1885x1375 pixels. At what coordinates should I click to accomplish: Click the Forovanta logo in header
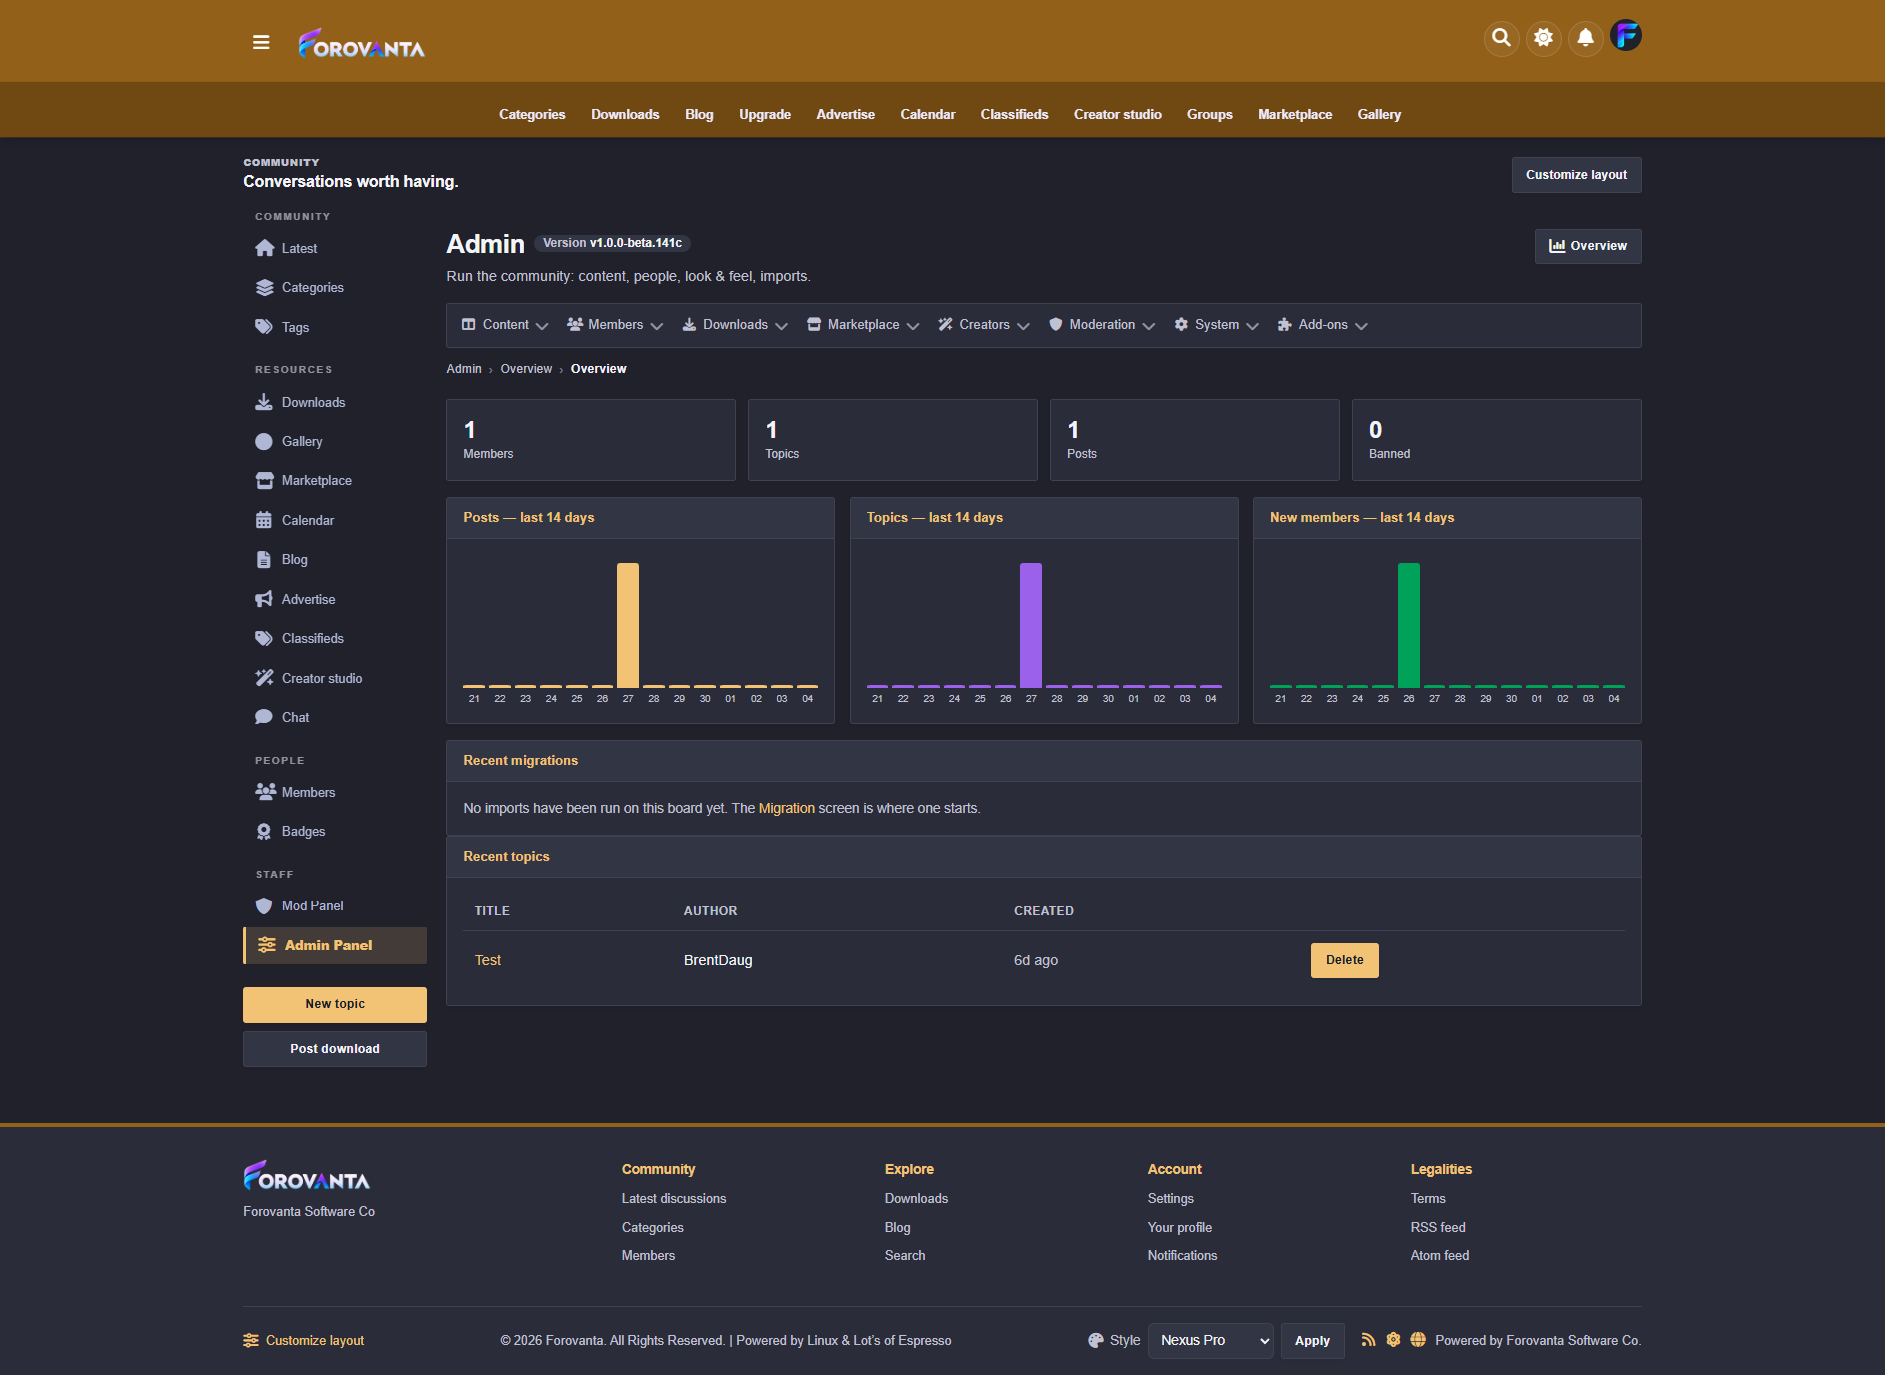(x=362, y=43)
